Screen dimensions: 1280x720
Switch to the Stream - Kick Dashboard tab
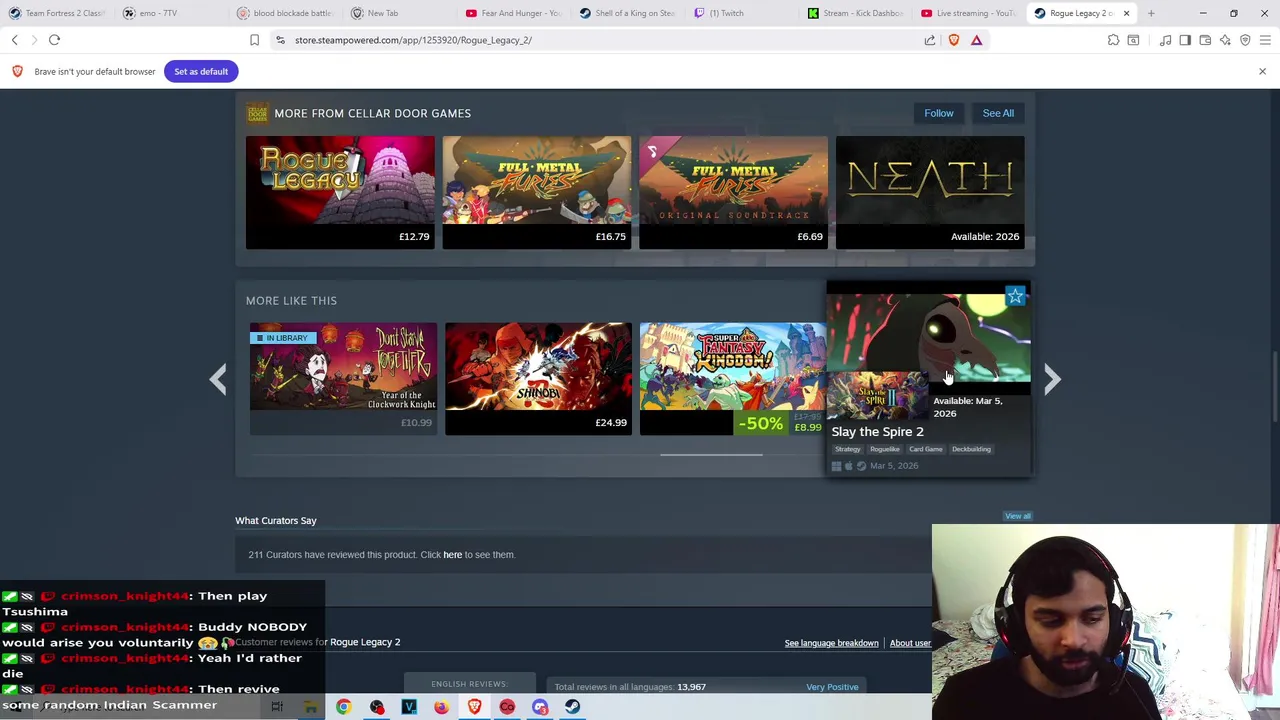tap(856, 13)
